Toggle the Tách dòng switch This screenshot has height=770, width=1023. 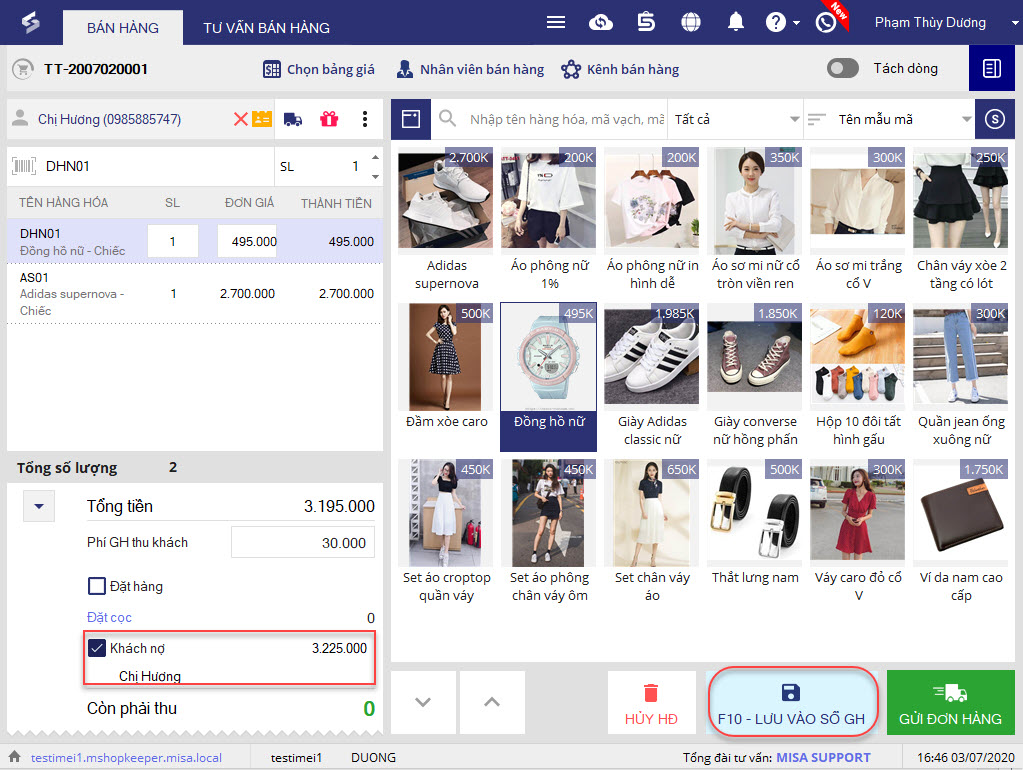843,68
